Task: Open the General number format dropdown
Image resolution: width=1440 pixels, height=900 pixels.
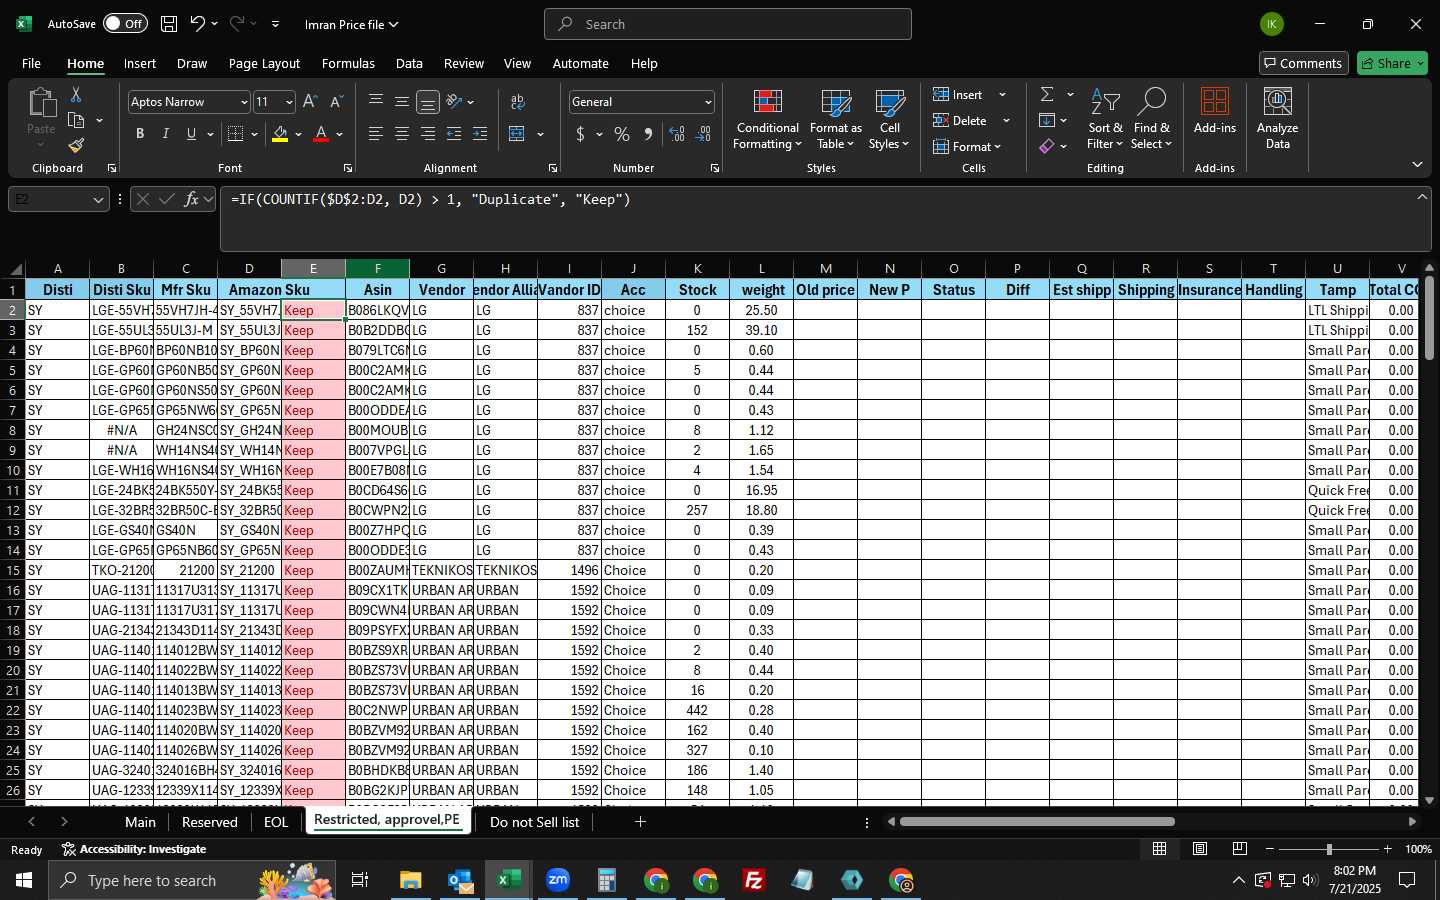Action: click(708, 102)
